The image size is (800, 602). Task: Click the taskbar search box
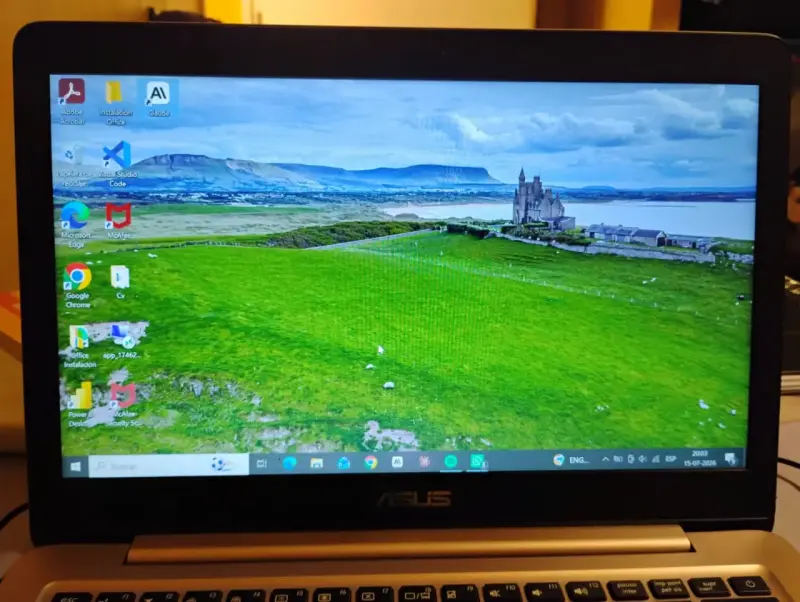click(x=168, y=465)
